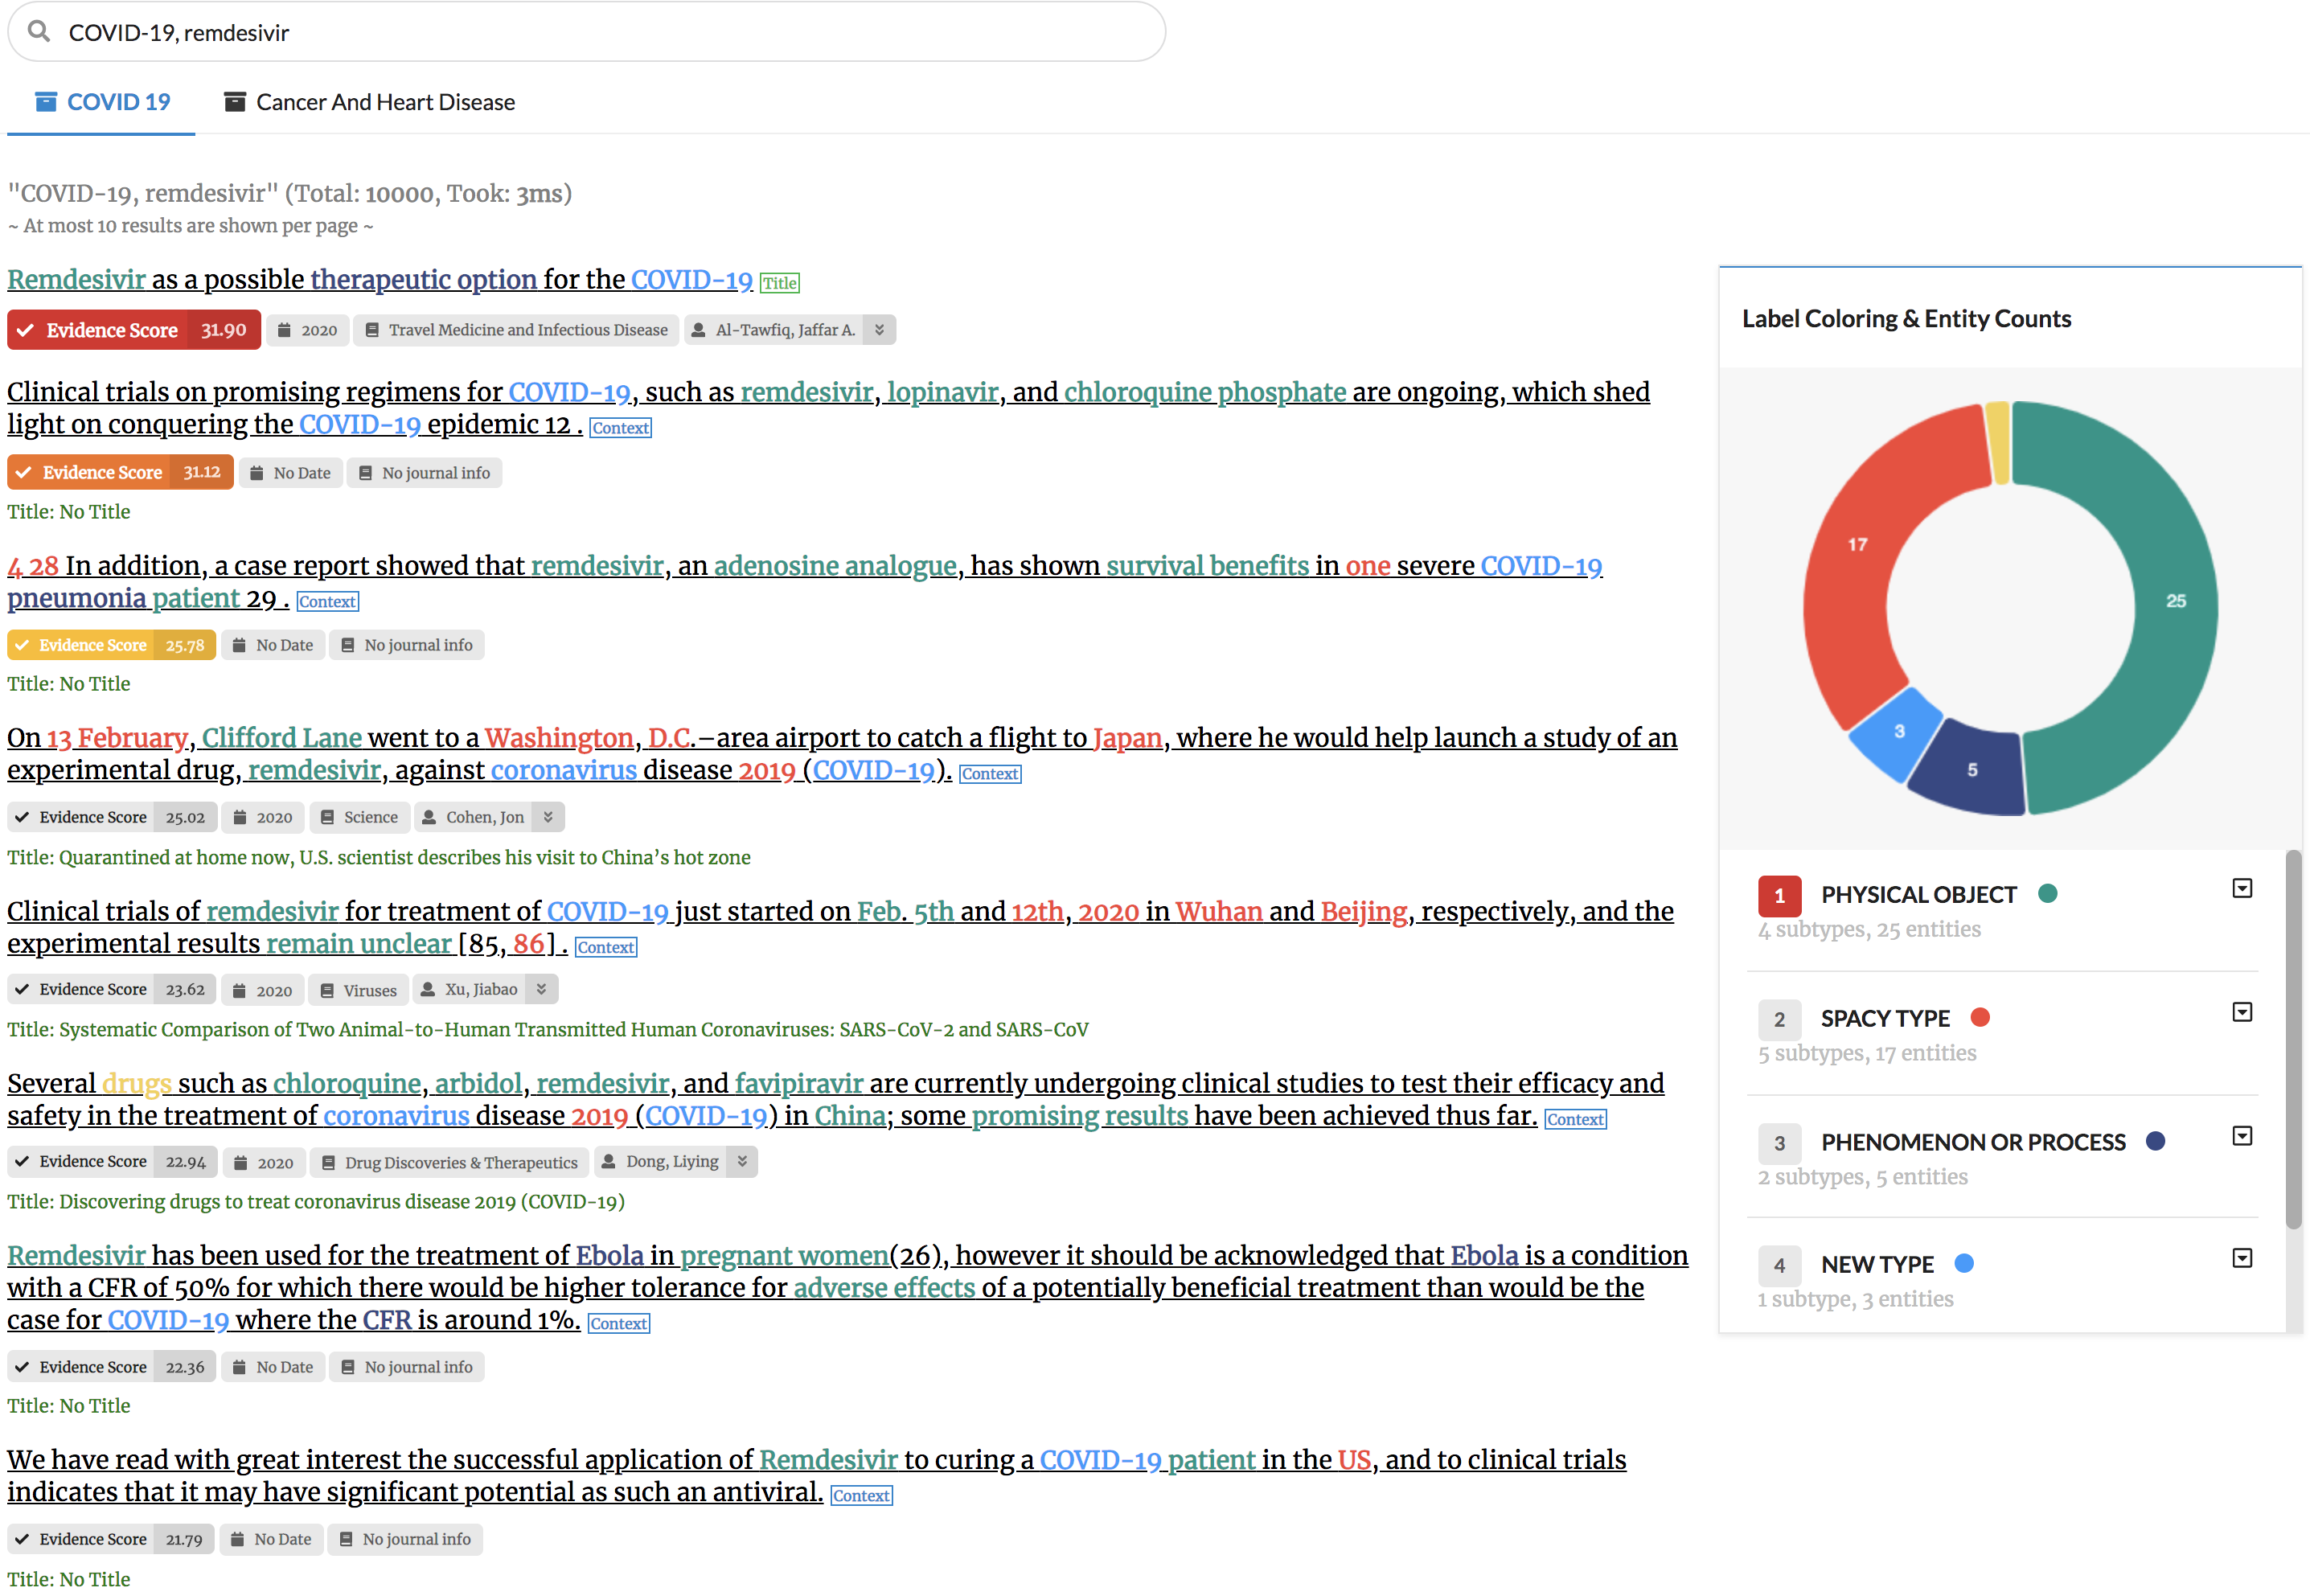
Task: Toggle the red Evidence Score 31.90 checkmark
Action: pyautogui.click(x=26, y=331)
